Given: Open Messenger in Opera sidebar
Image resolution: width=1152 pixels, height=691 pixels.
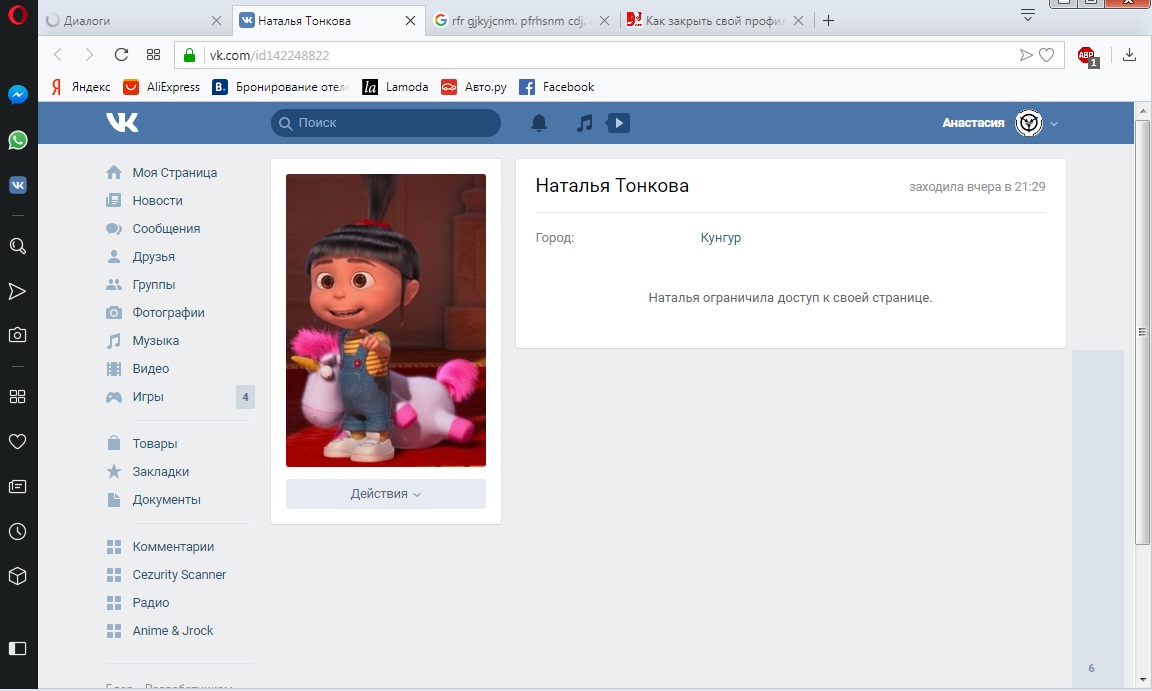Looking at the screenshot, I should [17, 94].
